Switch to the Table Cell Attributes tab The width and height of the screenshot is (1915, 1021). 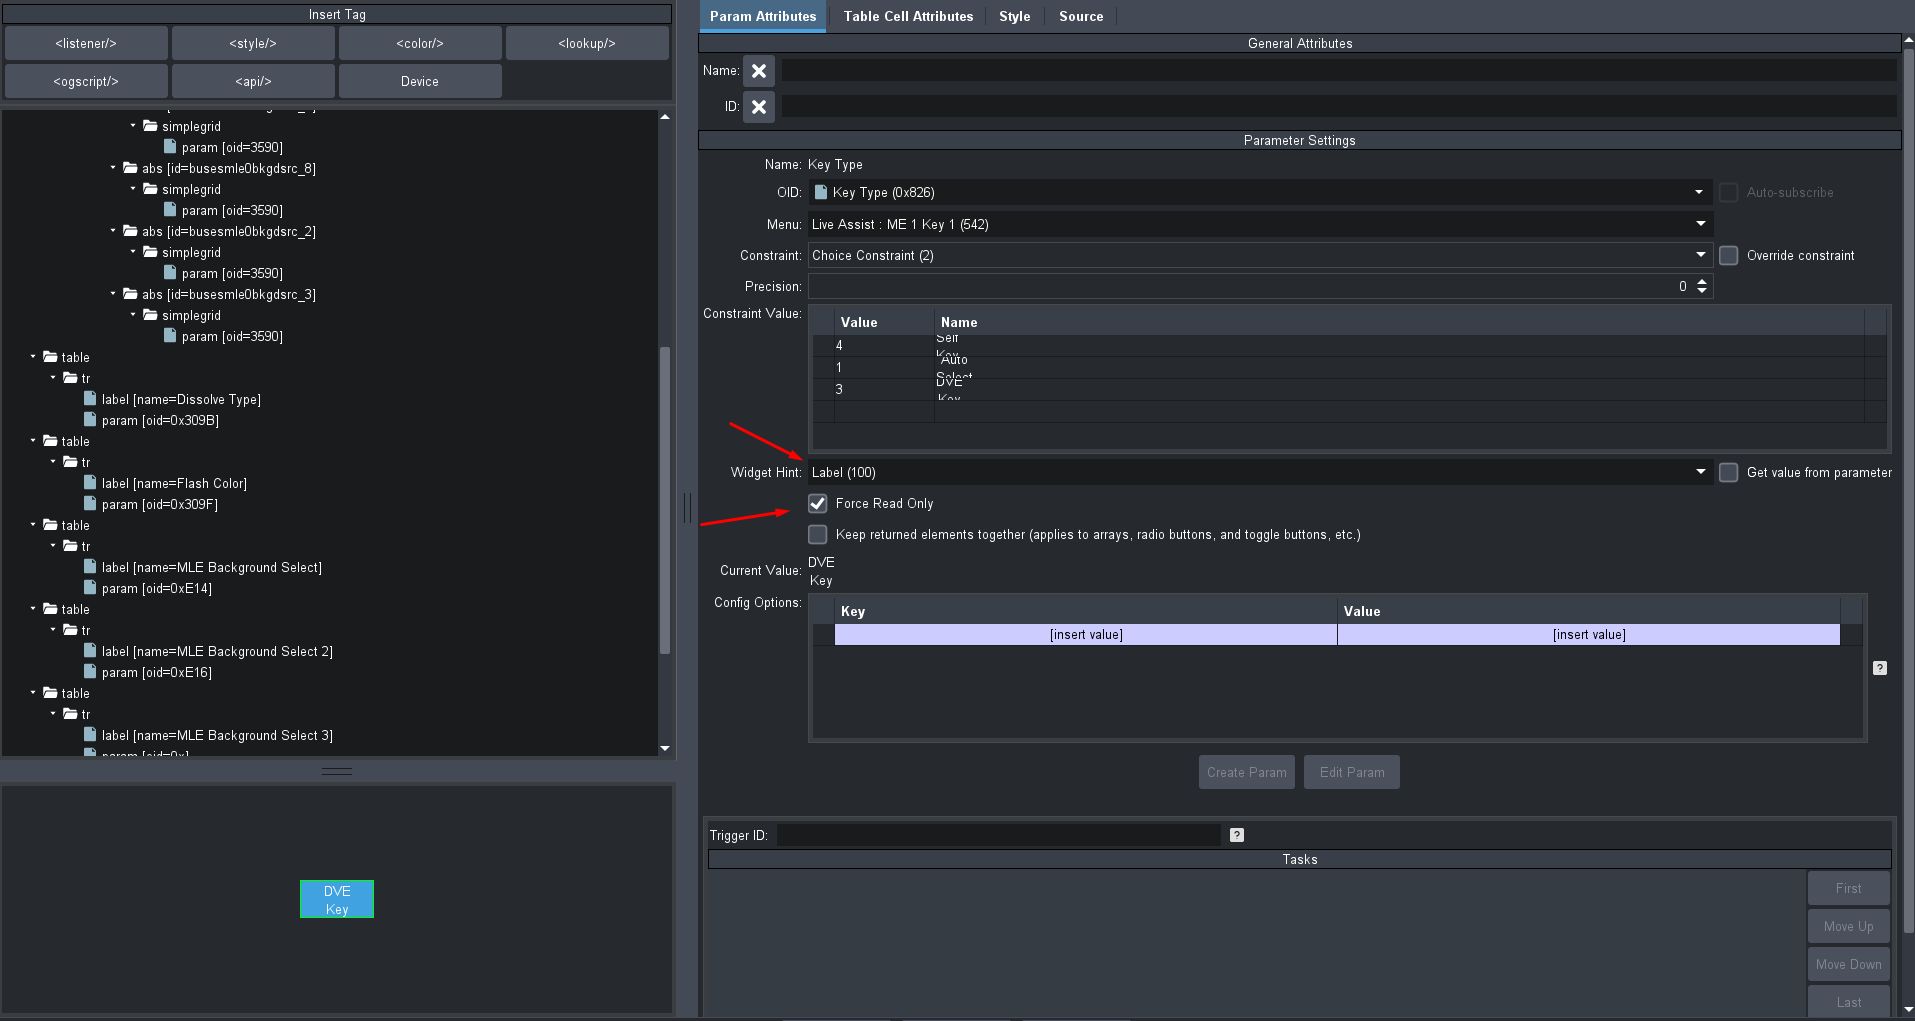click(x=908, y=16)
